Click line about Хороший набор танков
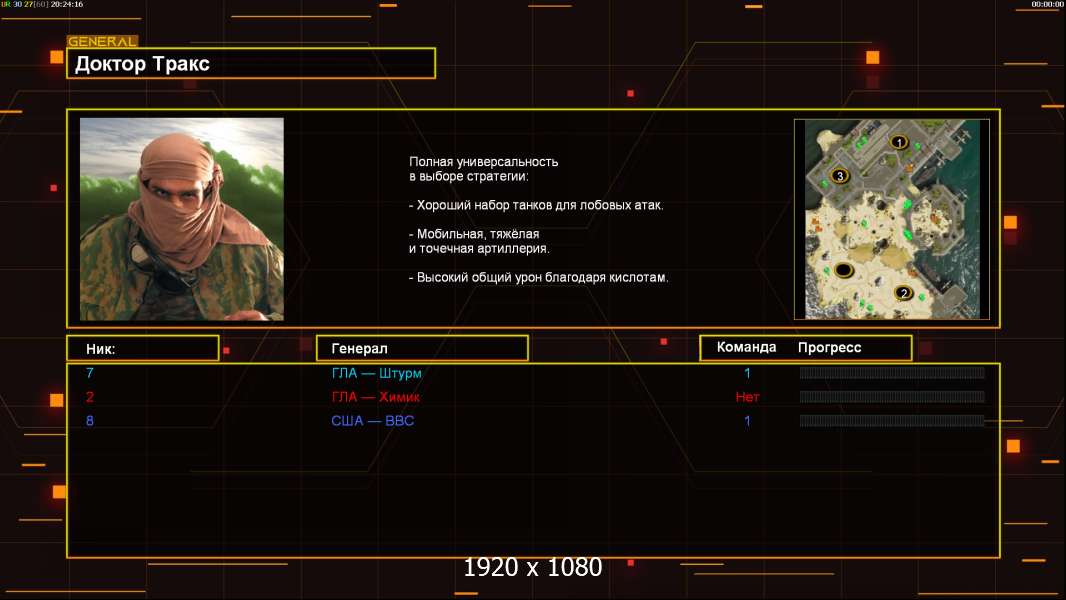Image resolution: width=1066 pixels, height=600 pixels. [536, 205]
